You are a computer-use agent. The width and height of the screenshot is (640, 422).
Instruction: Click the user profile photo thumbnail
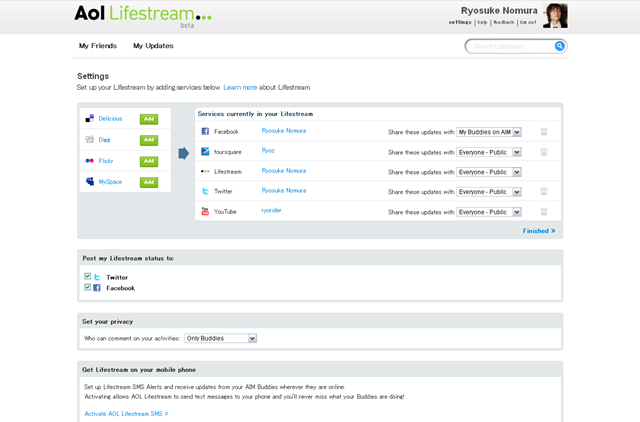point(555,16)
